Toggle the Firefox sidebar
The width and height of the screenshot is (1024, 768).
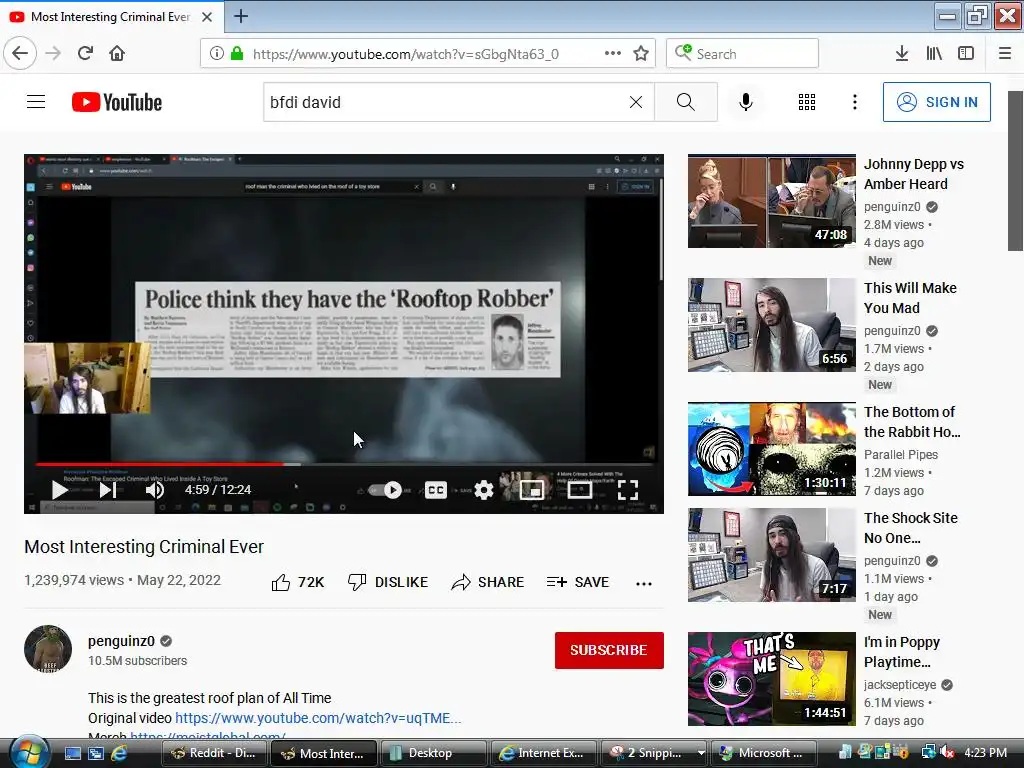pyautogui.click(x=966, y=54)
